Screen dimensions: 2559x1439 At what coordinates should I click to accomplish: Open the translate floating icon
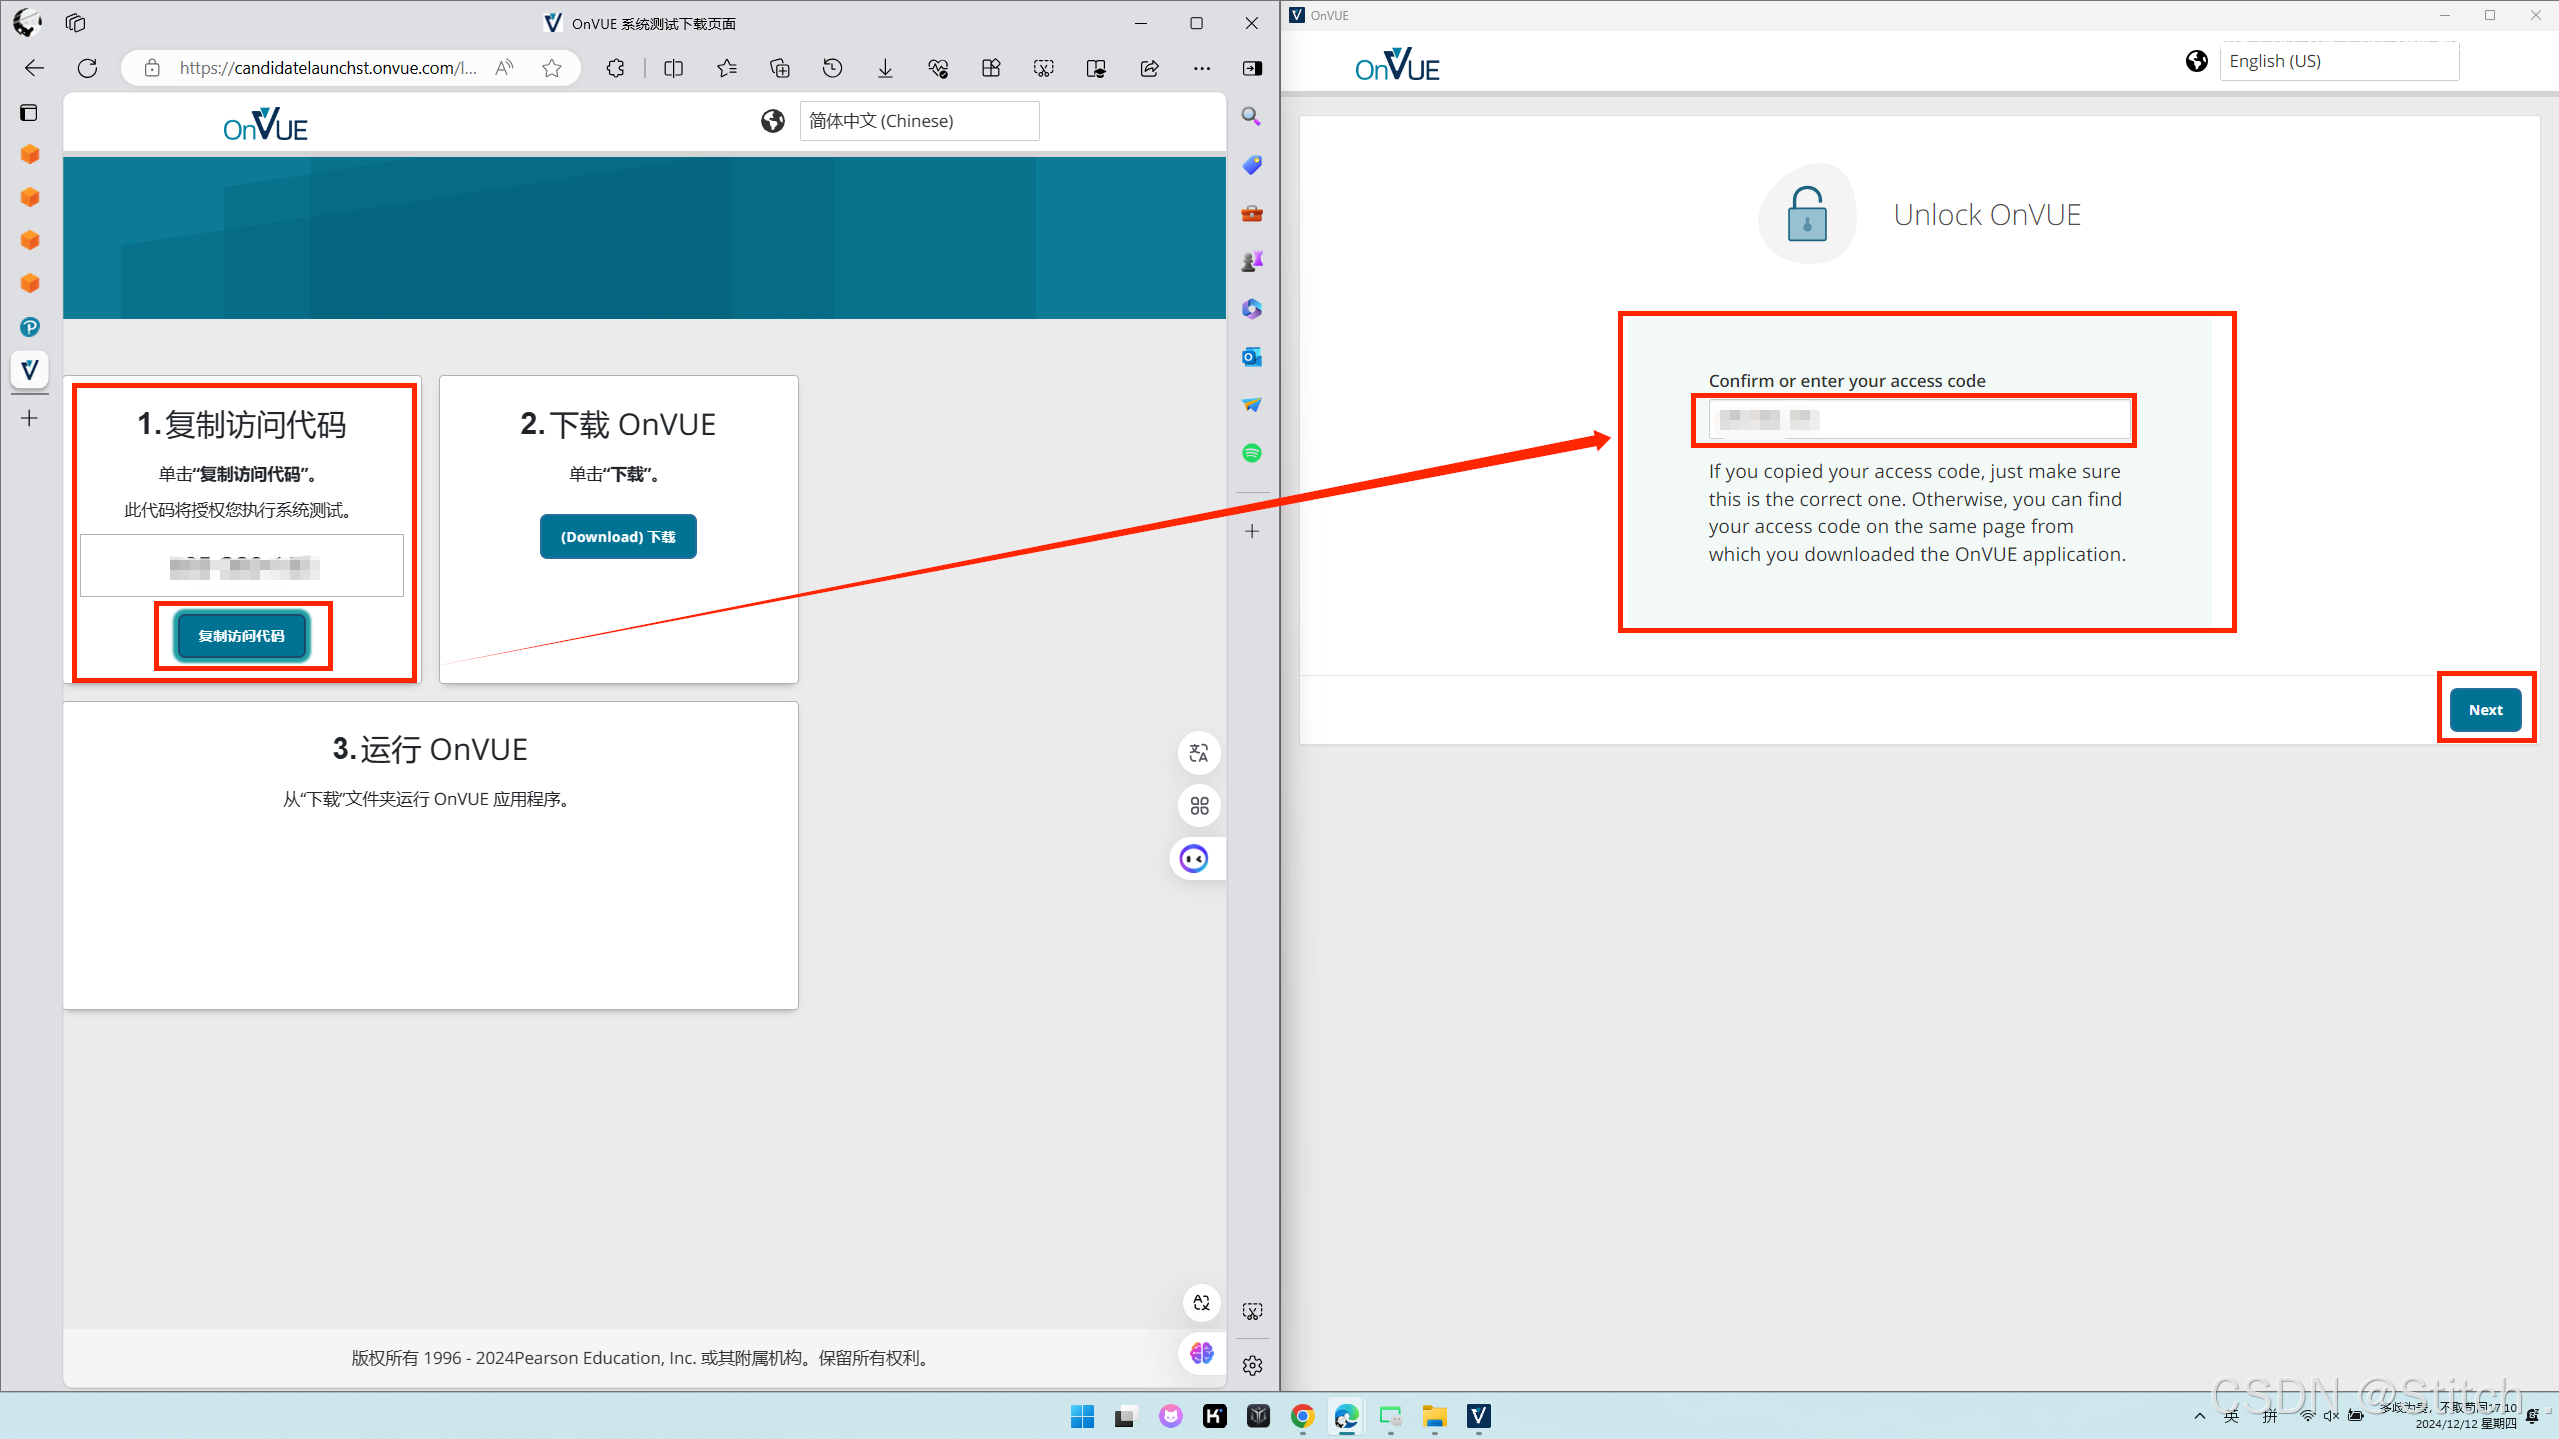pyautogui.click(x=1199, y=753)
